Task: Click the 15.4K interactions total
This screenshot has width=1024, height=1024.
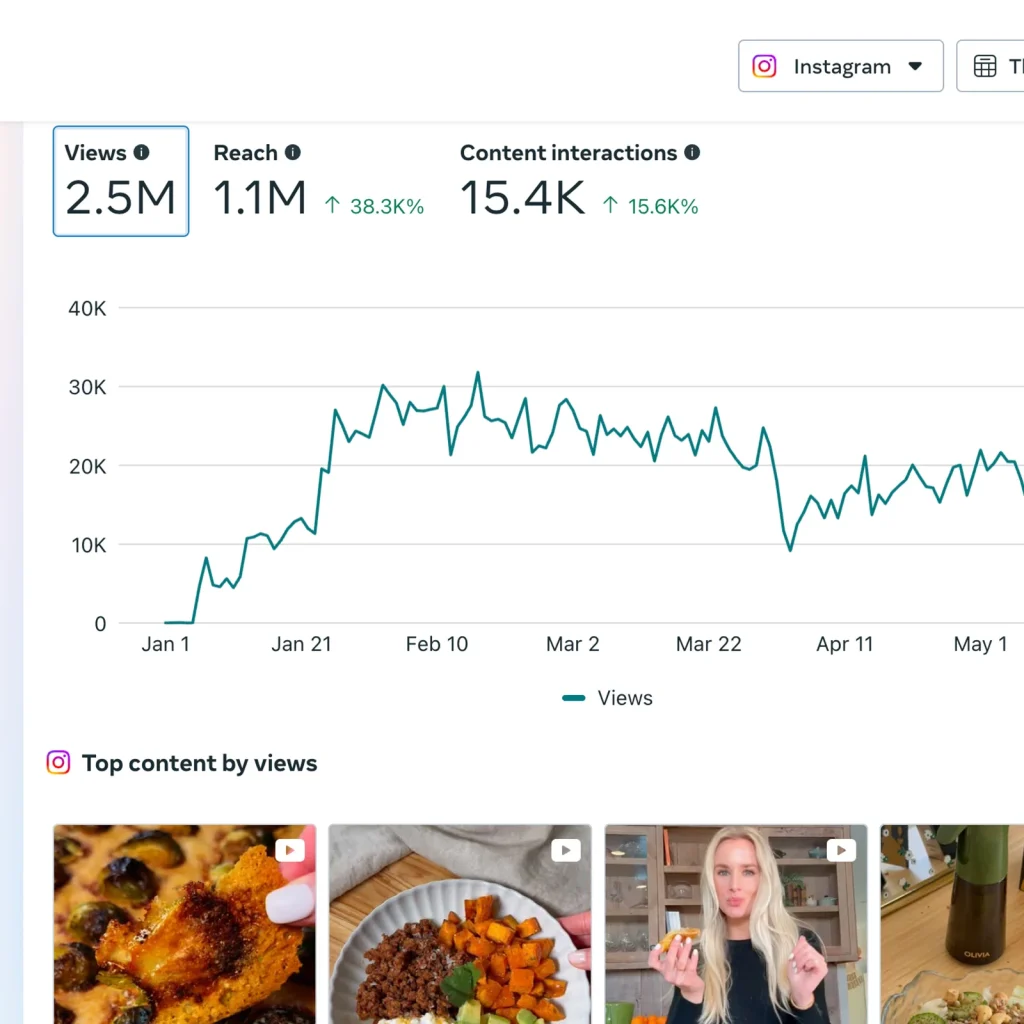Action: 522,198
